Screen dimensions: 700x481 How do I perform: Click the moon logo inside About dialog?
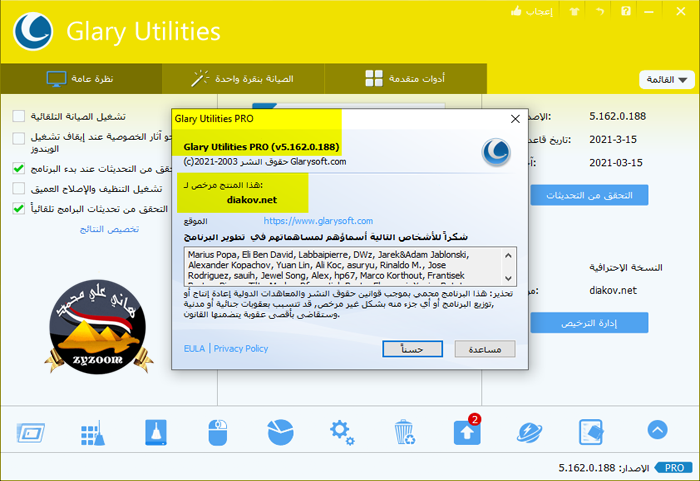[496, 152]
